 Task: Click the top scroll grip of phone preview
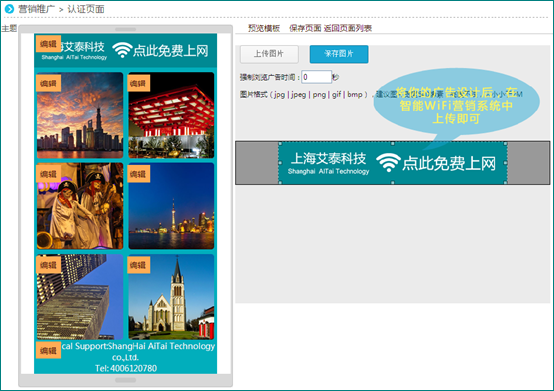point(125,29)
